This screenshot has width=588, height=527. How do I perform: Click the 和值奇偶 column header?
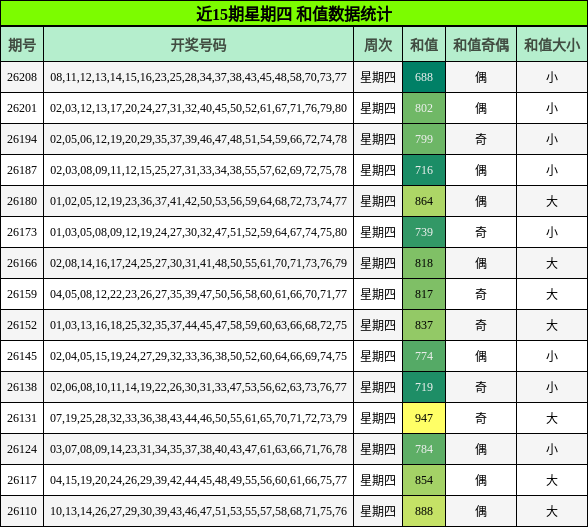coord(481,45)
